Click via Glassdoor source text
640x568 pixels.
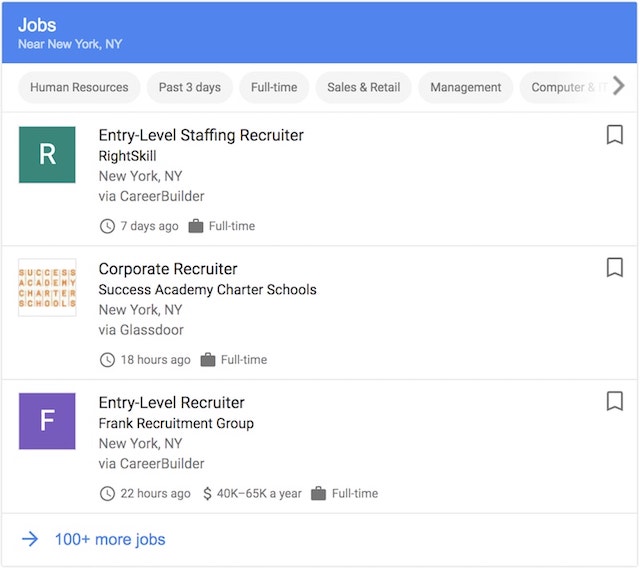pos(141,330)
